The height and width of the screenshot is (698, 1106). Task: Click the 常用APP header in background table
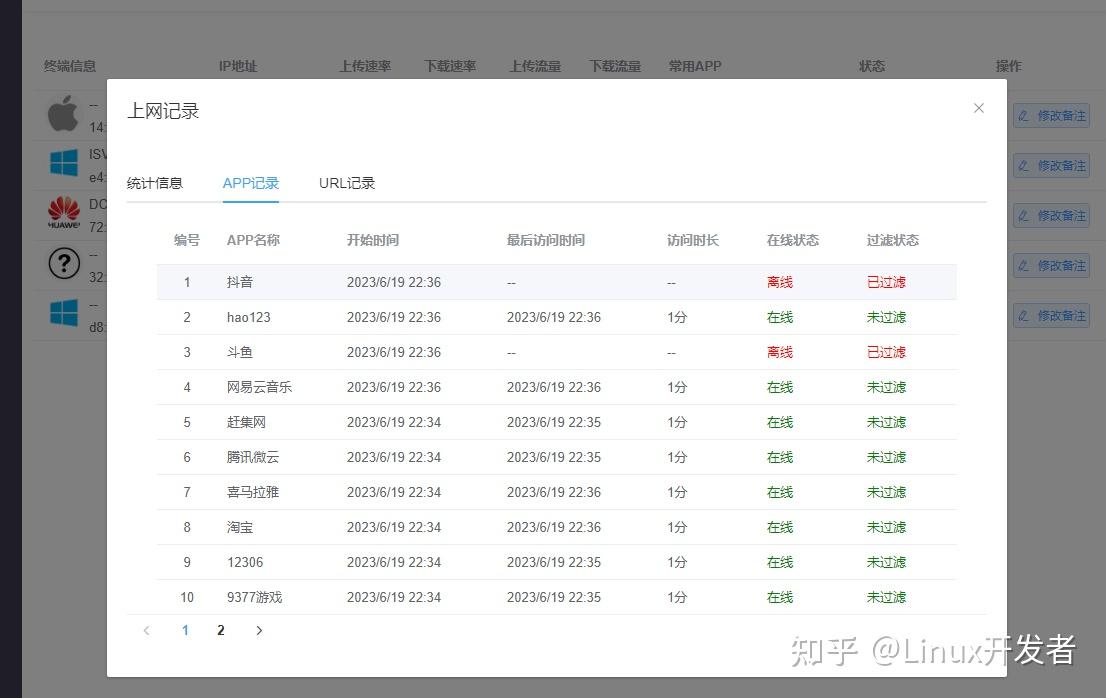[695, 66]
